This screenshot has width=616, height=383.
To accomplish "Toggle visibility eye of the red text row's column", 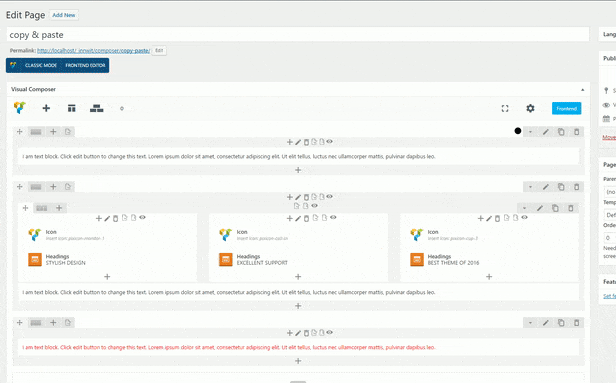I will (x=330, y=332).
